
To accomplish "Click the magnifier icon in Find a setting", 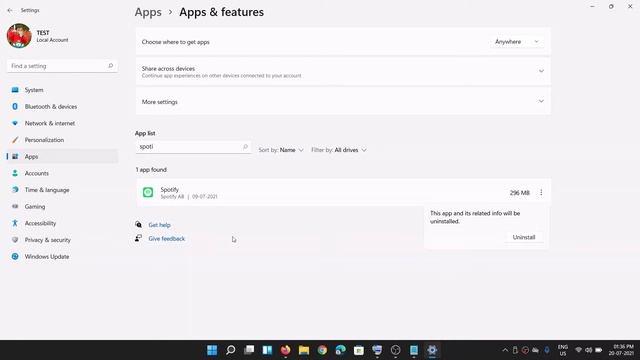I will [110, 66].
